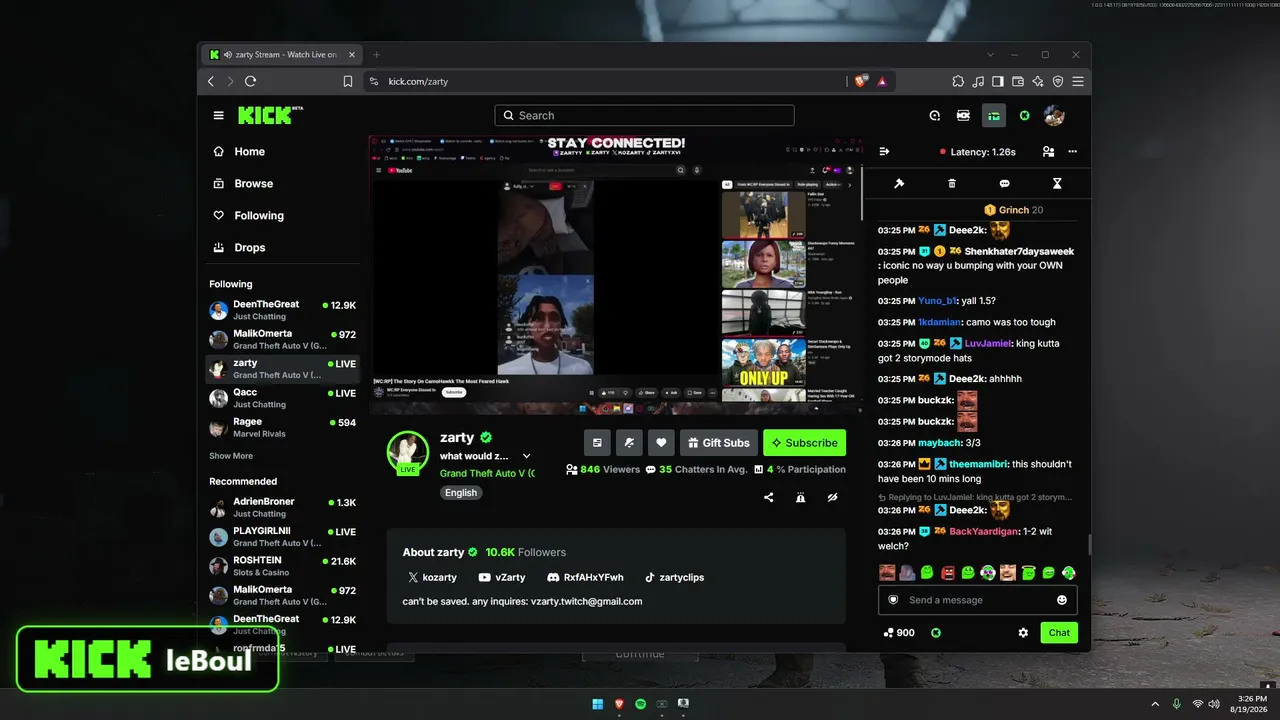Toggle the crossed-eye hide icon under stream stats
This screenshot has height=720, width=1280.
pos(832,497)
